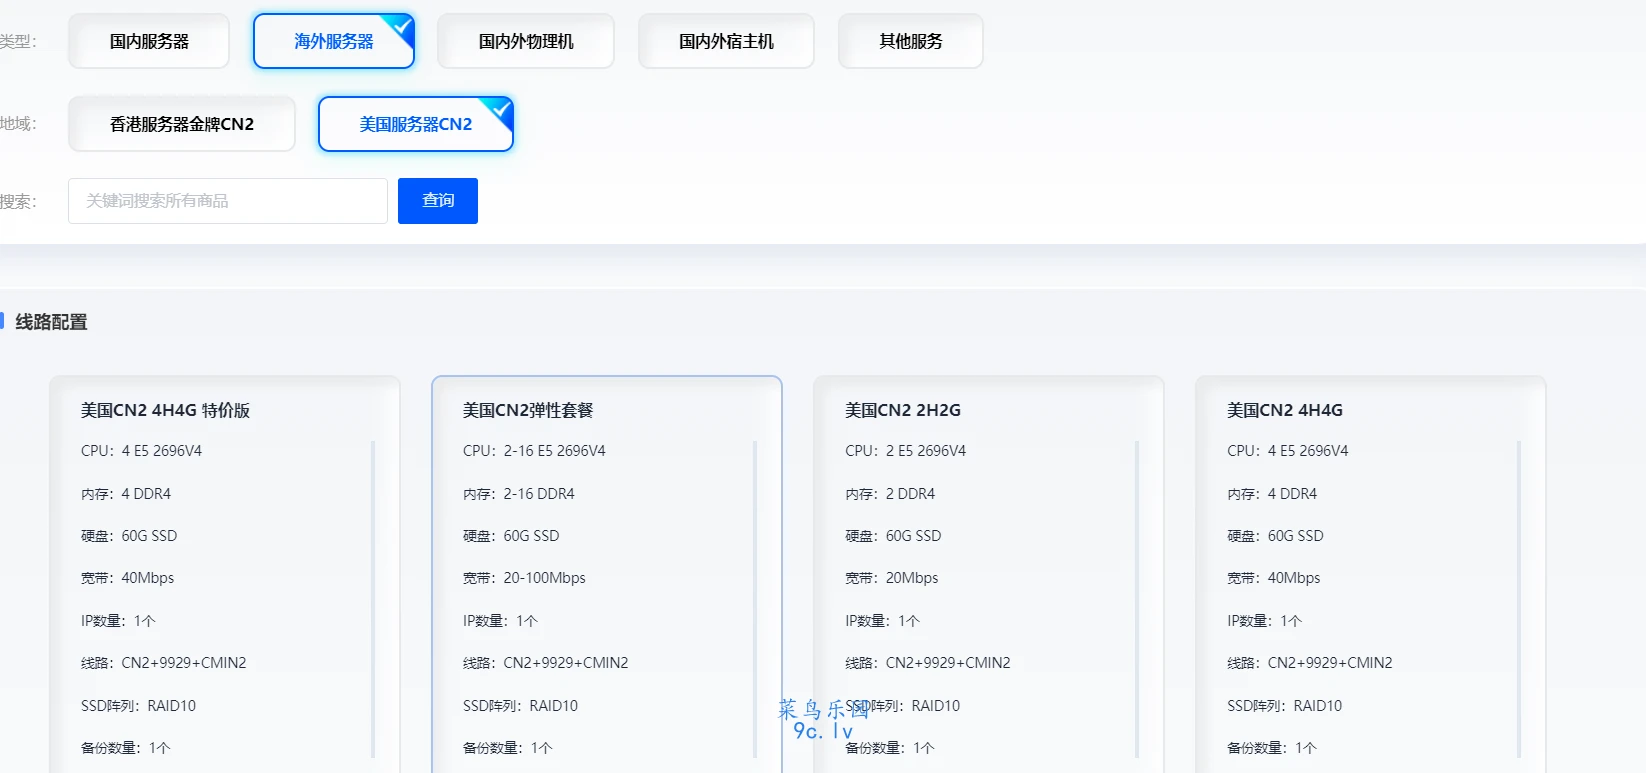This screenshot has width=1646, height=773.
Task: Select the 美国CN2 4H4G plan title
Action: pyautogui.click(x=1284, y=410)
